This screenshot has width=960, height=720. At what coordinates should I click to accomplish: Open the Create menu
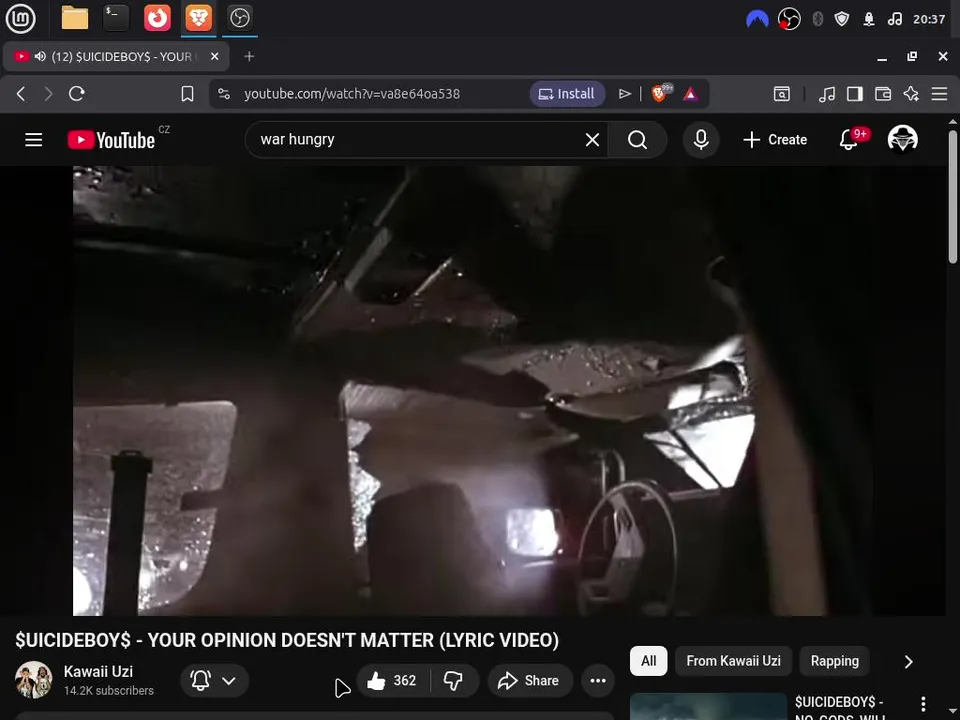775,140
